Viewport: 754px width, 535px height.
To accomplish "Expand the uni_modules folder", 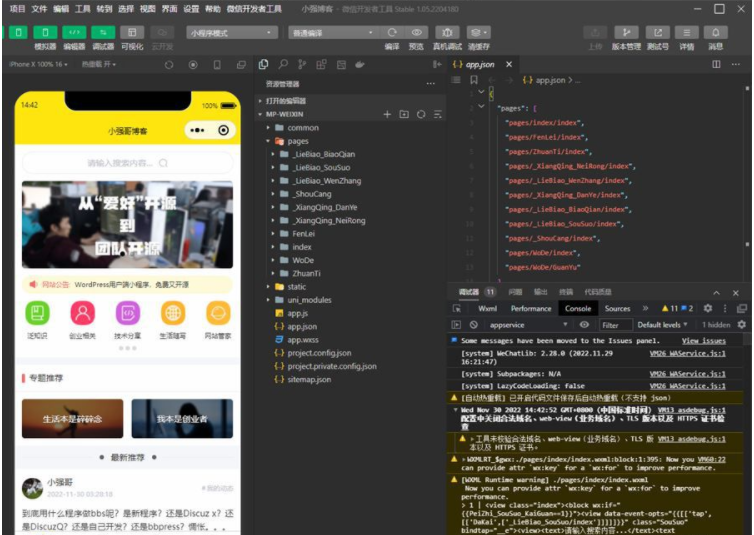I will click(309, 300).
